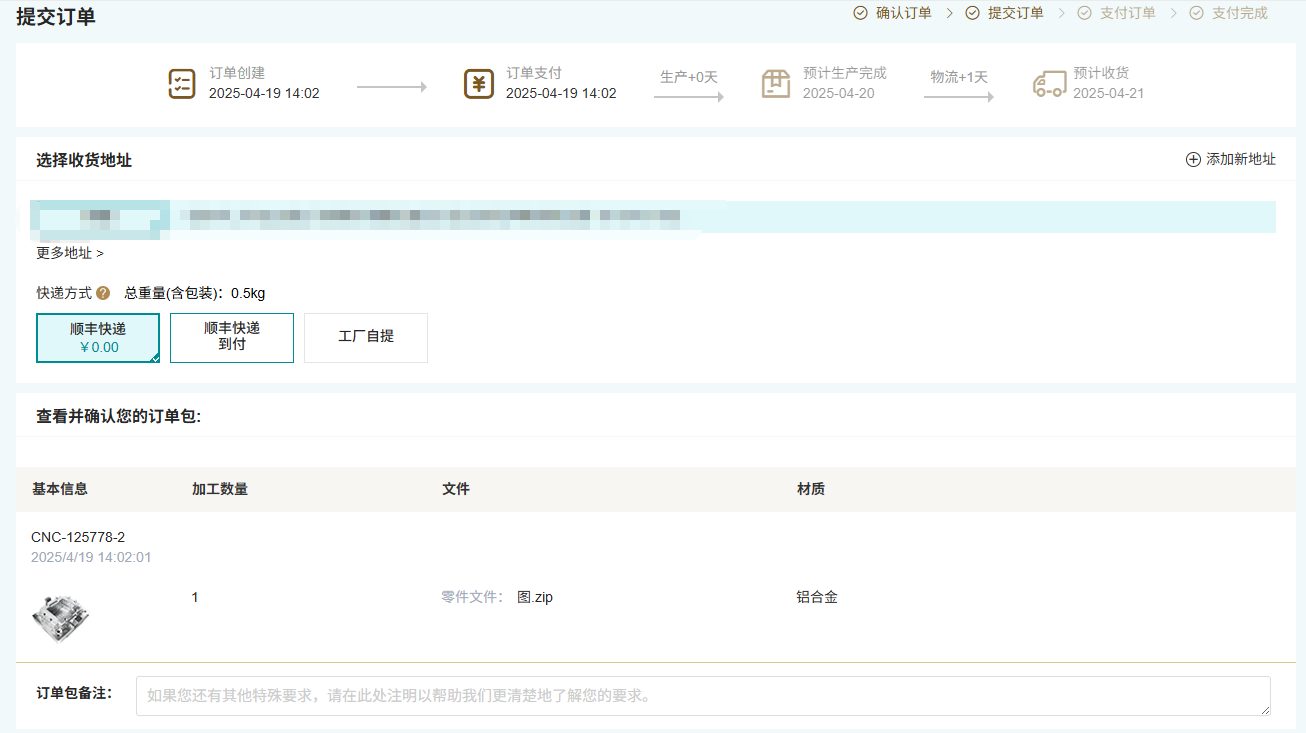This screenshot has width=1306, height=733.
Task: Click the order created checklist icon
Action: tap(182, 84)
